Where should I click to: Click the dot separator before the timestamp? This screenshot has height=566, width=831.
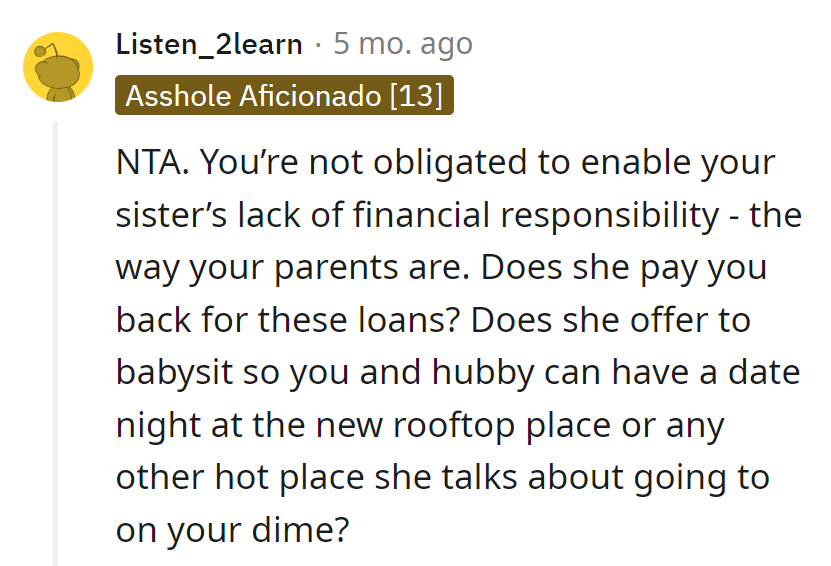coord(318,45)
